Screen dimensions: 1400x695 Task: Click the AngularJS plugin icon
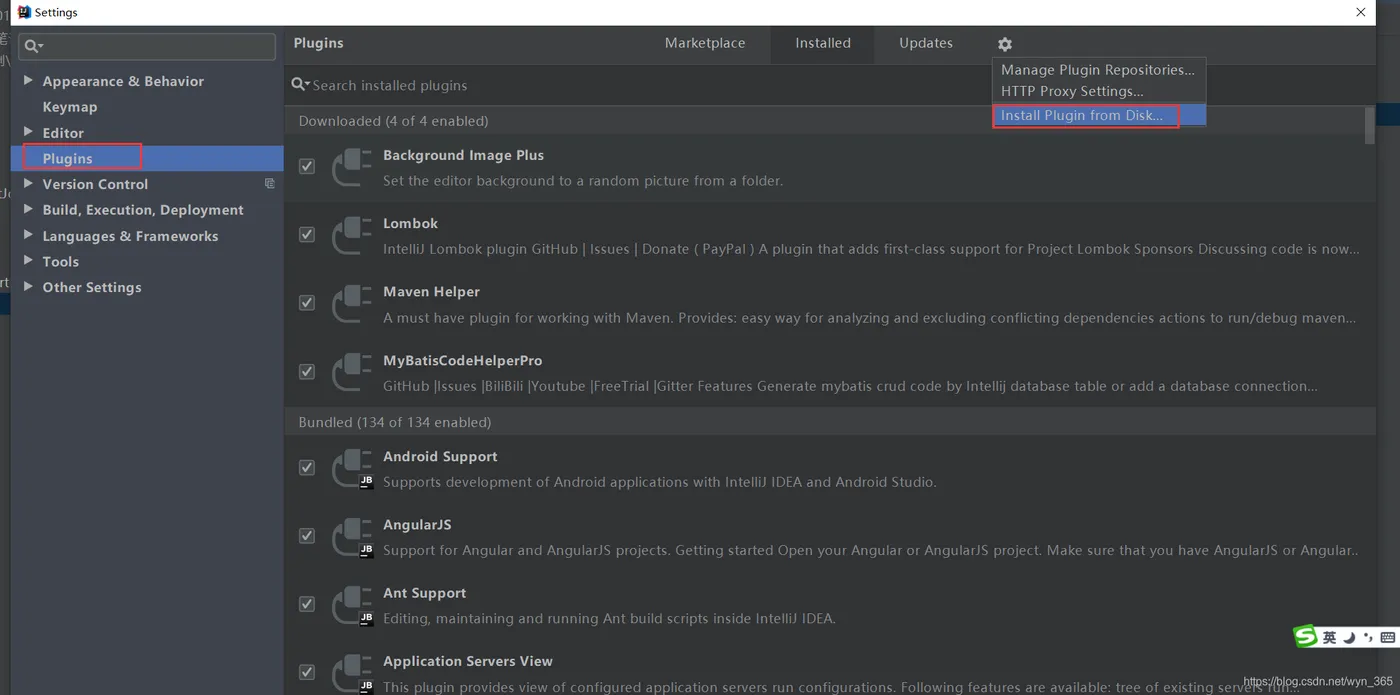coord(352,536)
